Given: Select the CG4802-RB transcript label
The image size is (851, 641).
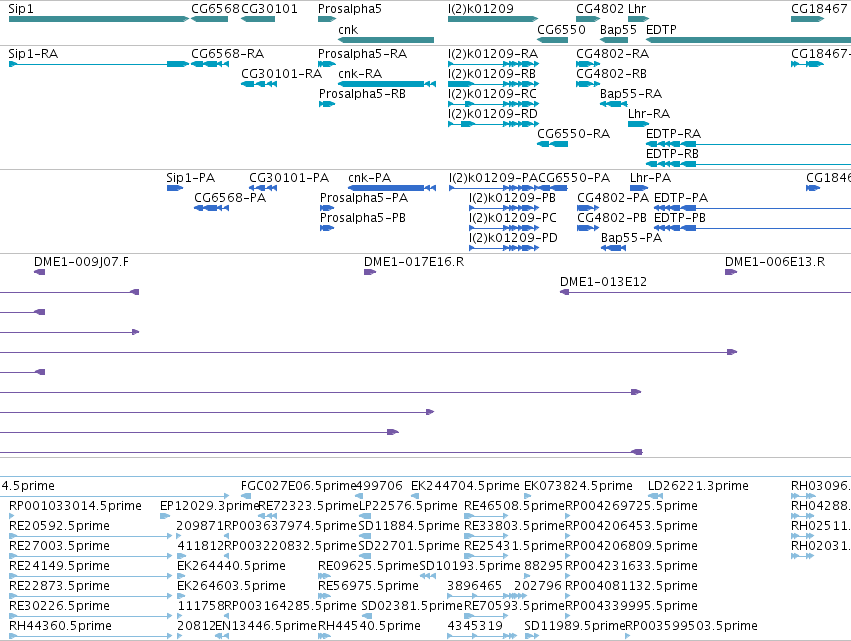Looking at the screenshot, I should coord(612,74).
